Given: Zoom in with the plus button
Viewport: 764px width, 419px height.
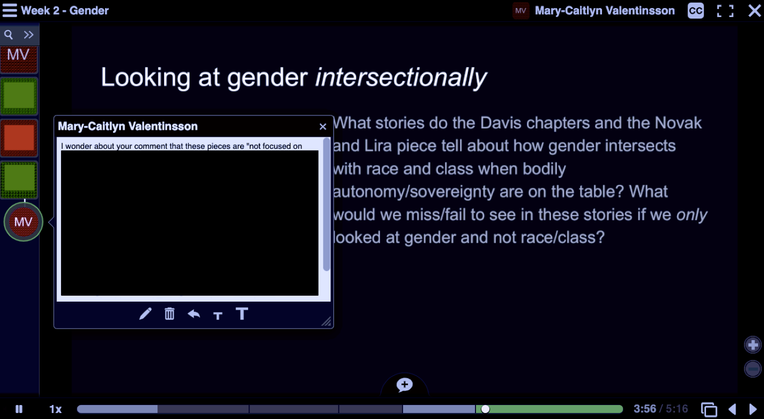Looking at the screenshot, I should point(753,345).
